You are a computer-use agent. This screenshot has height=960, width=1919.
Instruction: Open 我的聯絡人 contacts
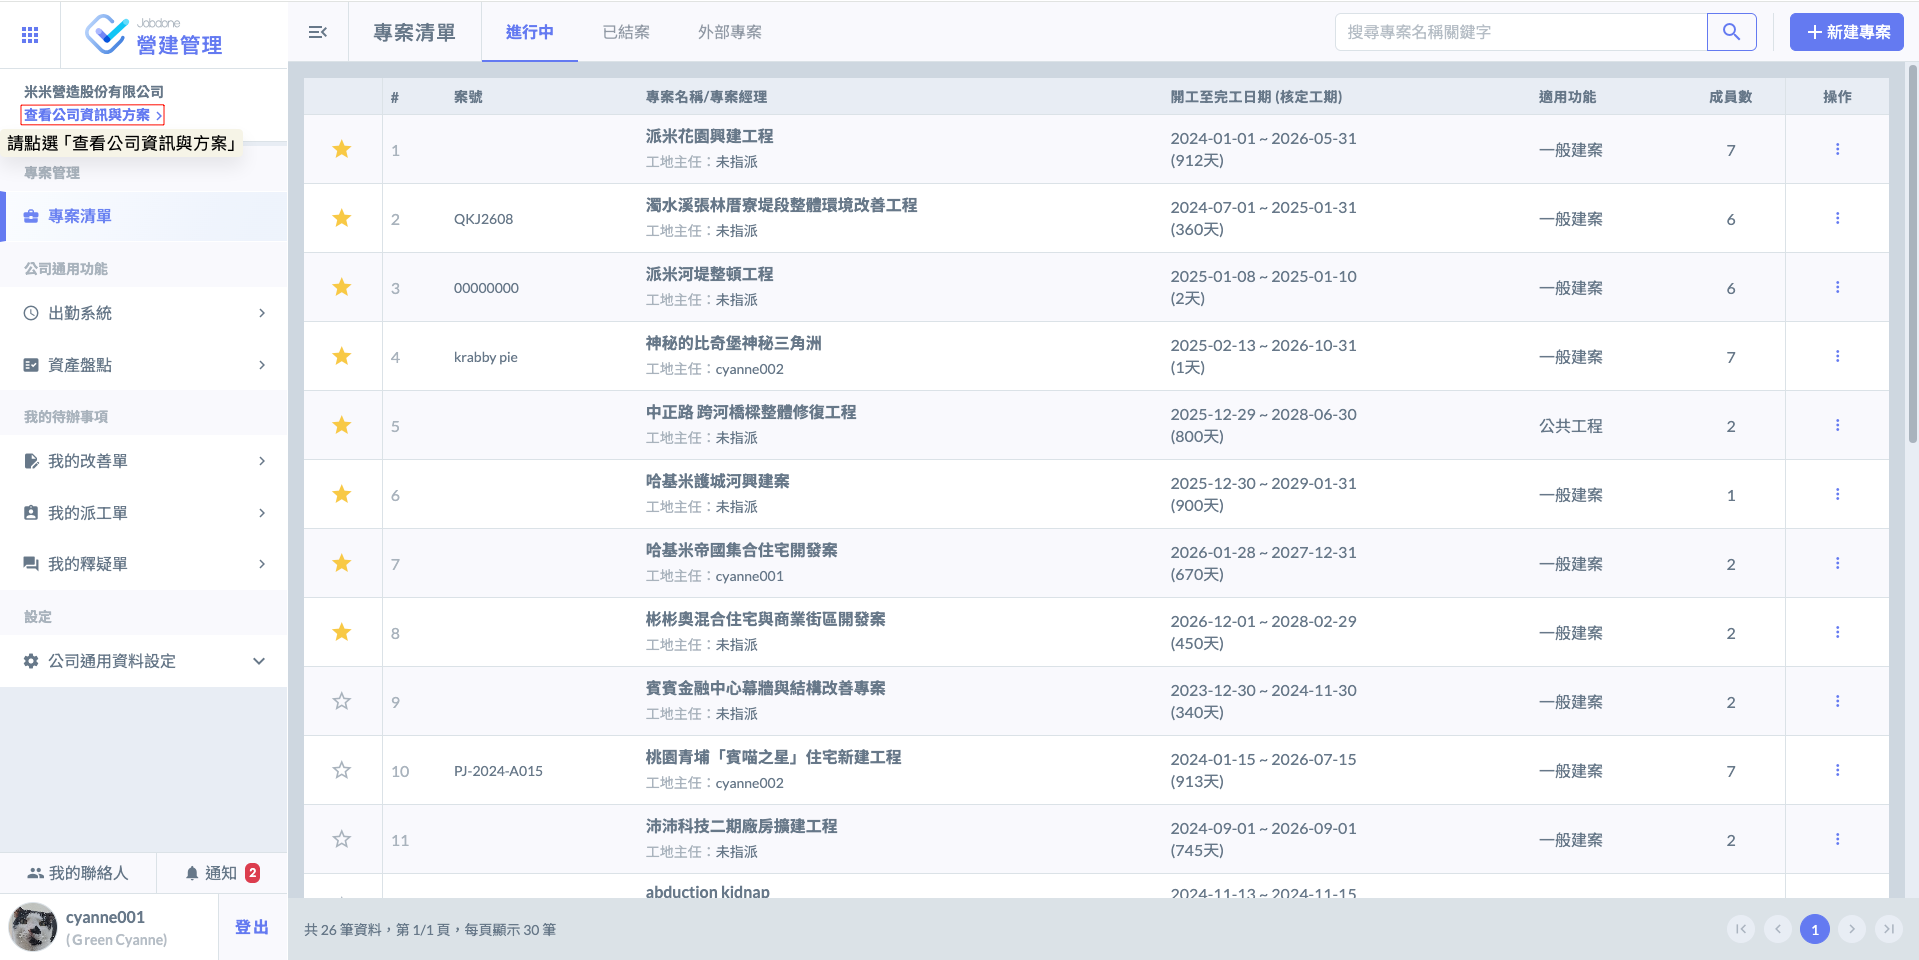78,873
